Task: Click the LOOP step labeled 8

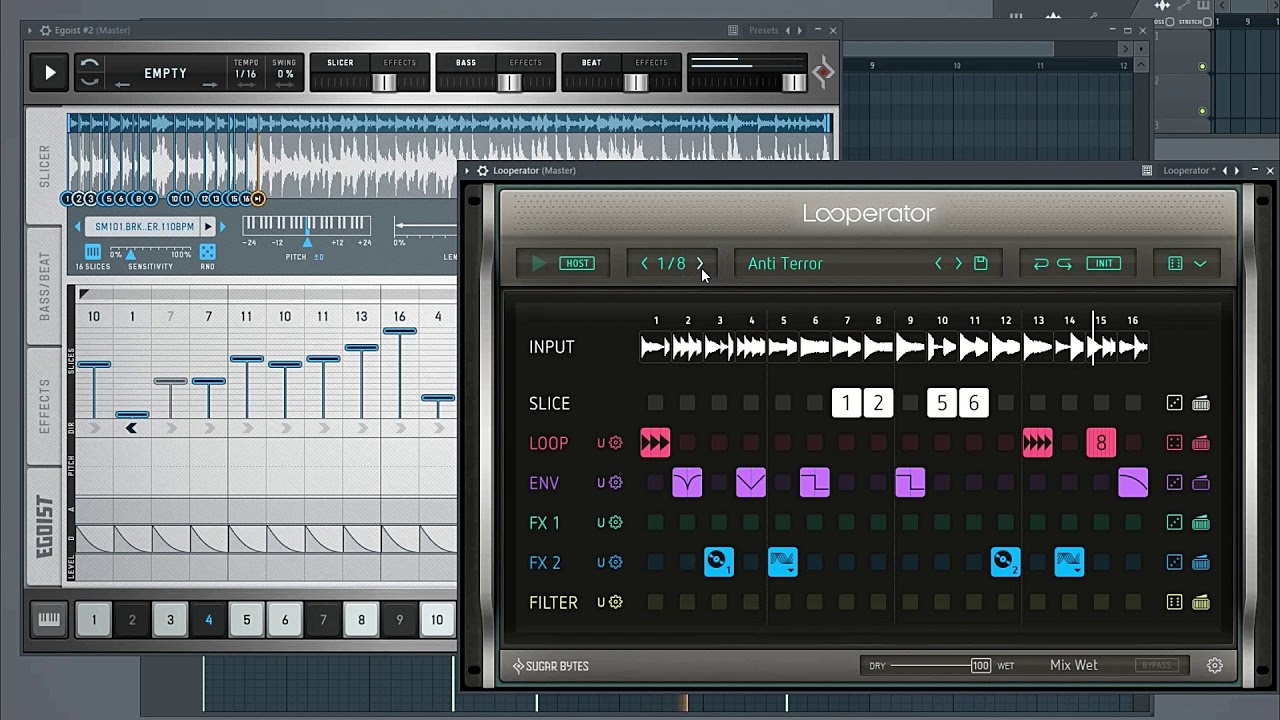Action: 1101,443
